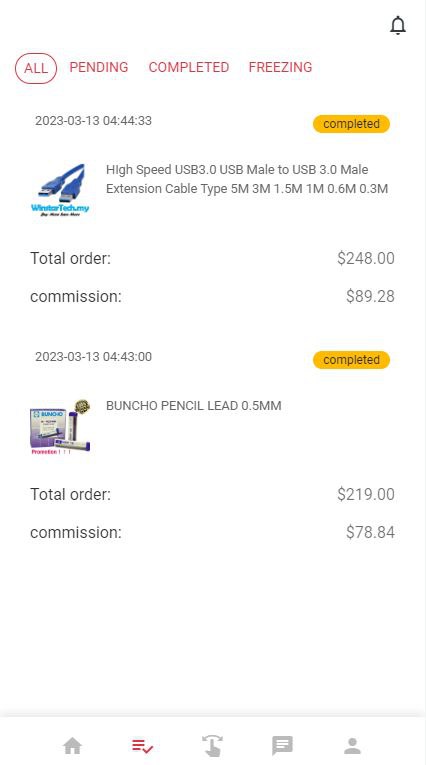
Task: Click the Buncho pencil lead thumbnail
Action: 60,427
